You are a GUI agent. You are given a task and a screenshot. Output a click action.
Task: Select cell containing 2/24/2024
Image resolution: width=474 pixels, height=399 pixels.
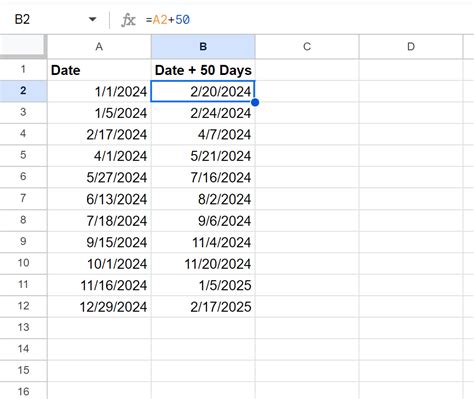point(203,113)
